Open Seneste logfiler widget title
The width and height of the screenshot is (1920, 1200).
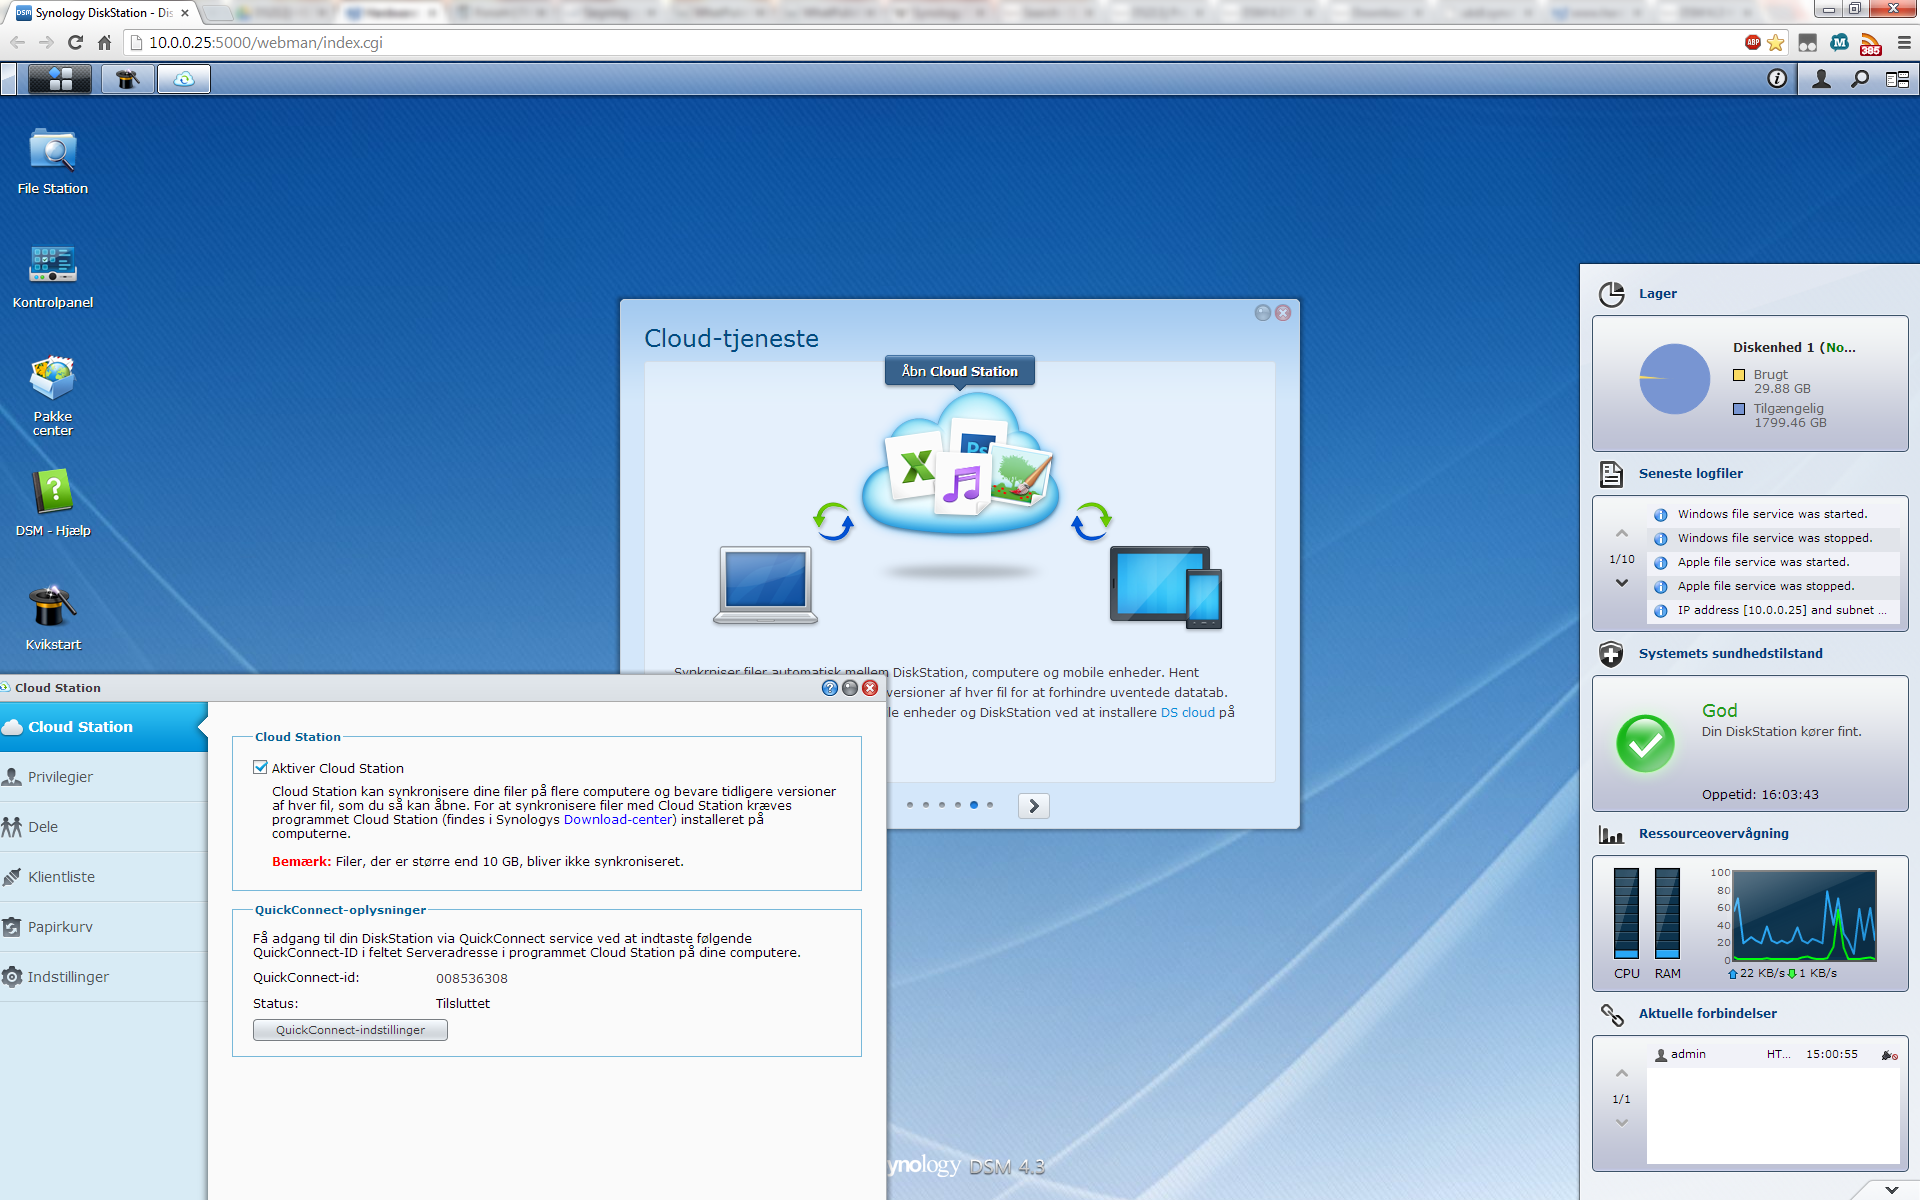(x=1691, y=474)
